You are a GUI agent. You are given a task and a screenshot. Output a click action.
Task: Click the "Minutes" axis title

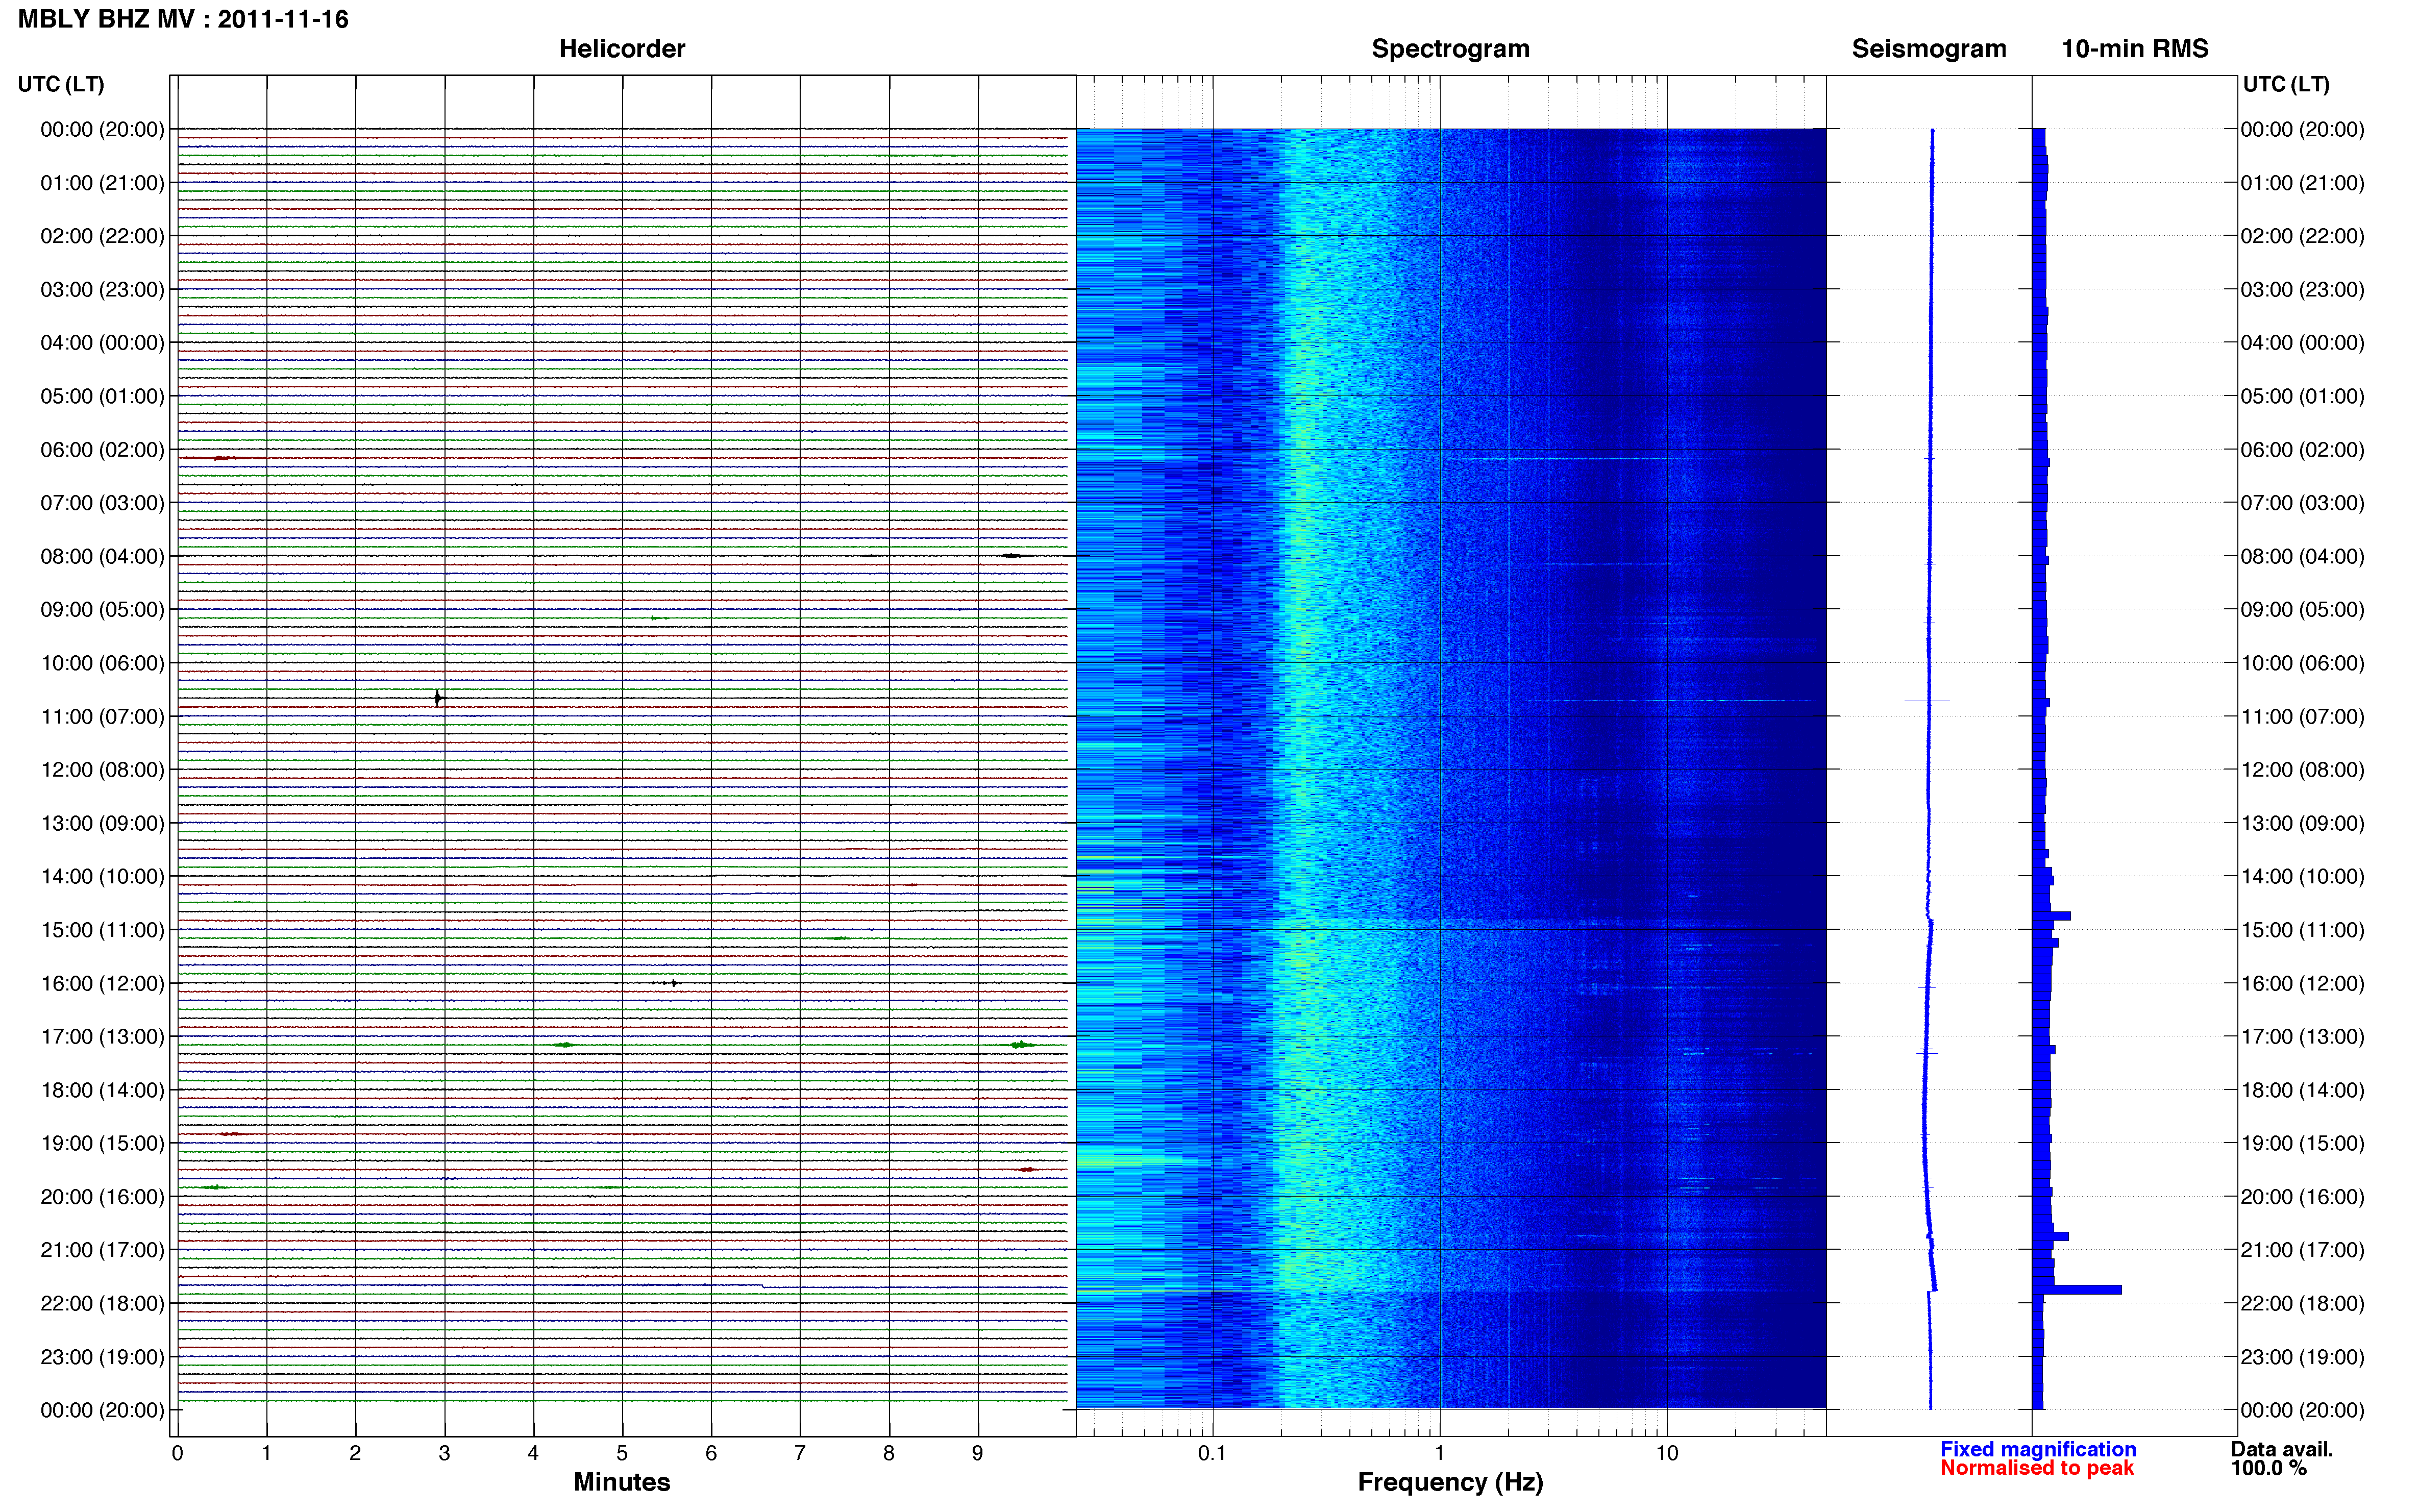pyautogui.click(x=621, y=1482)
